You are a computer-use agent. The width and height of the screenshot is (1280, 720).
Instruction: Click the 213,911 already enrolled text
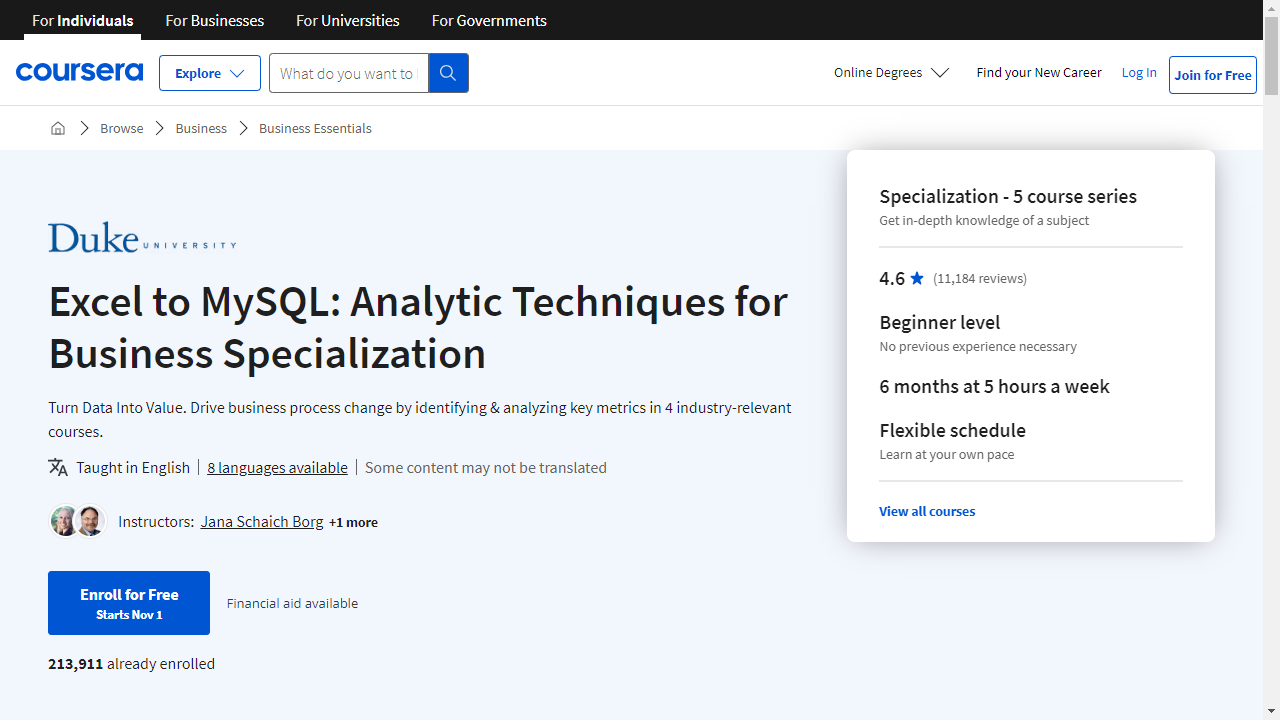pos(131,663)
